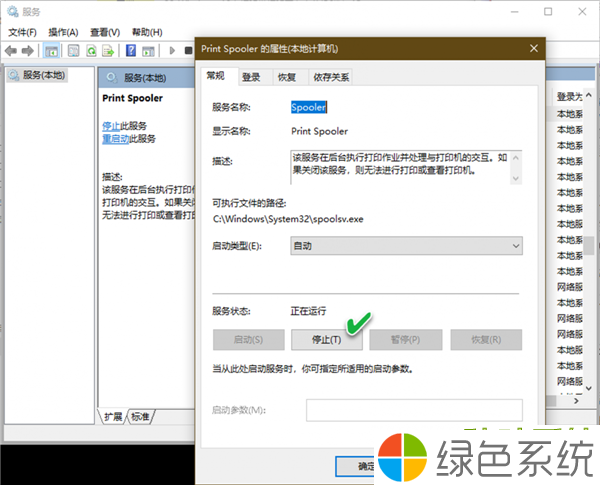Click the 停止 link to stop this service
This screenshot has width=600, height=485.
111,126
